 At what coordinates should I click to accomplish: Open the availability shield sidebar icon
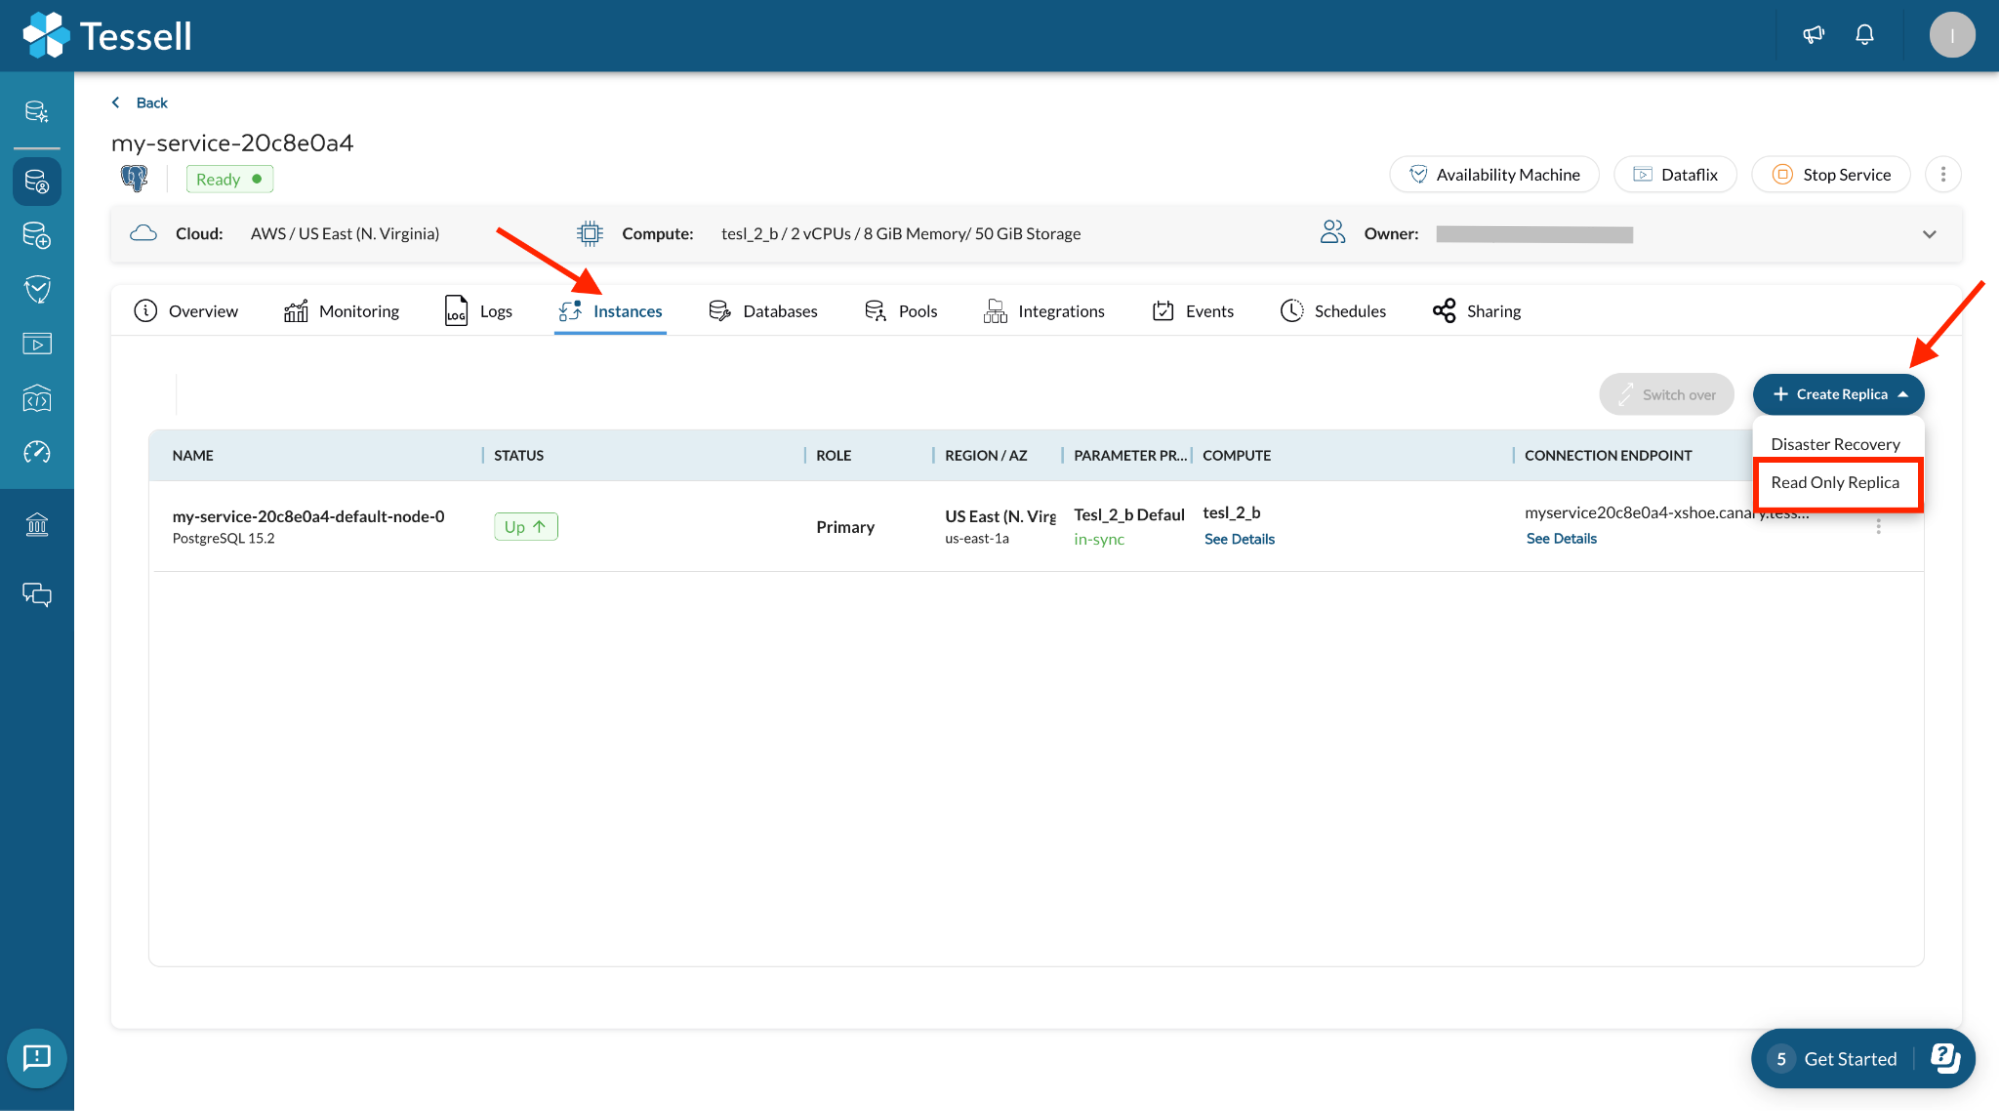[37, 290]
